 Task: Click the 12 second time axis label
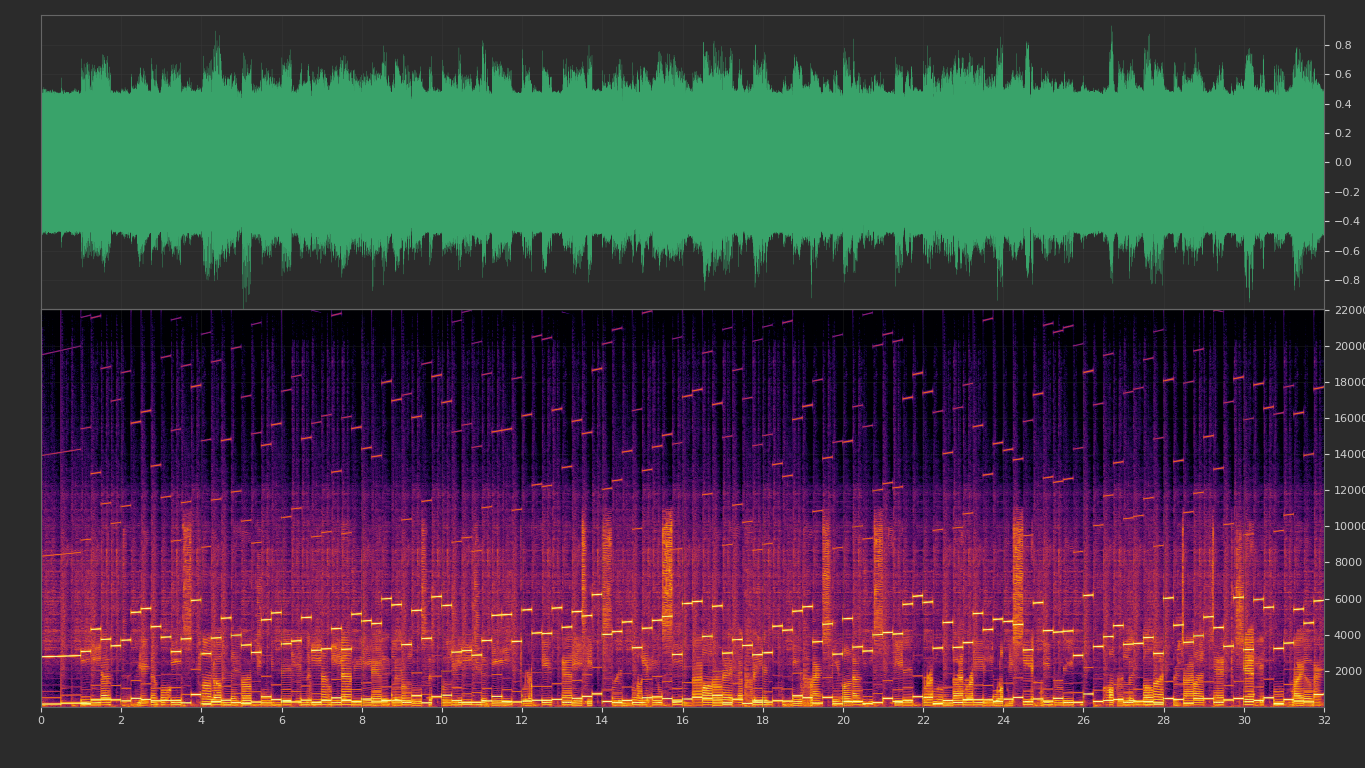pos(522,720)
